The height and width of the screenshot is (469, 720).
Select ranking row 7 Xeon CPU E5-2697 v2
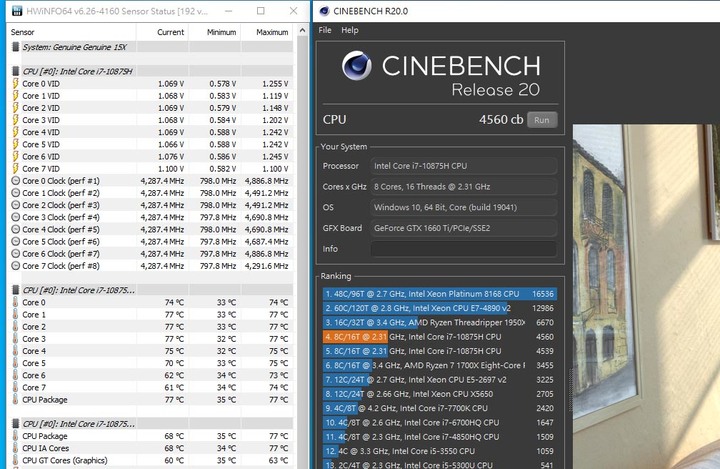point(439,380)
